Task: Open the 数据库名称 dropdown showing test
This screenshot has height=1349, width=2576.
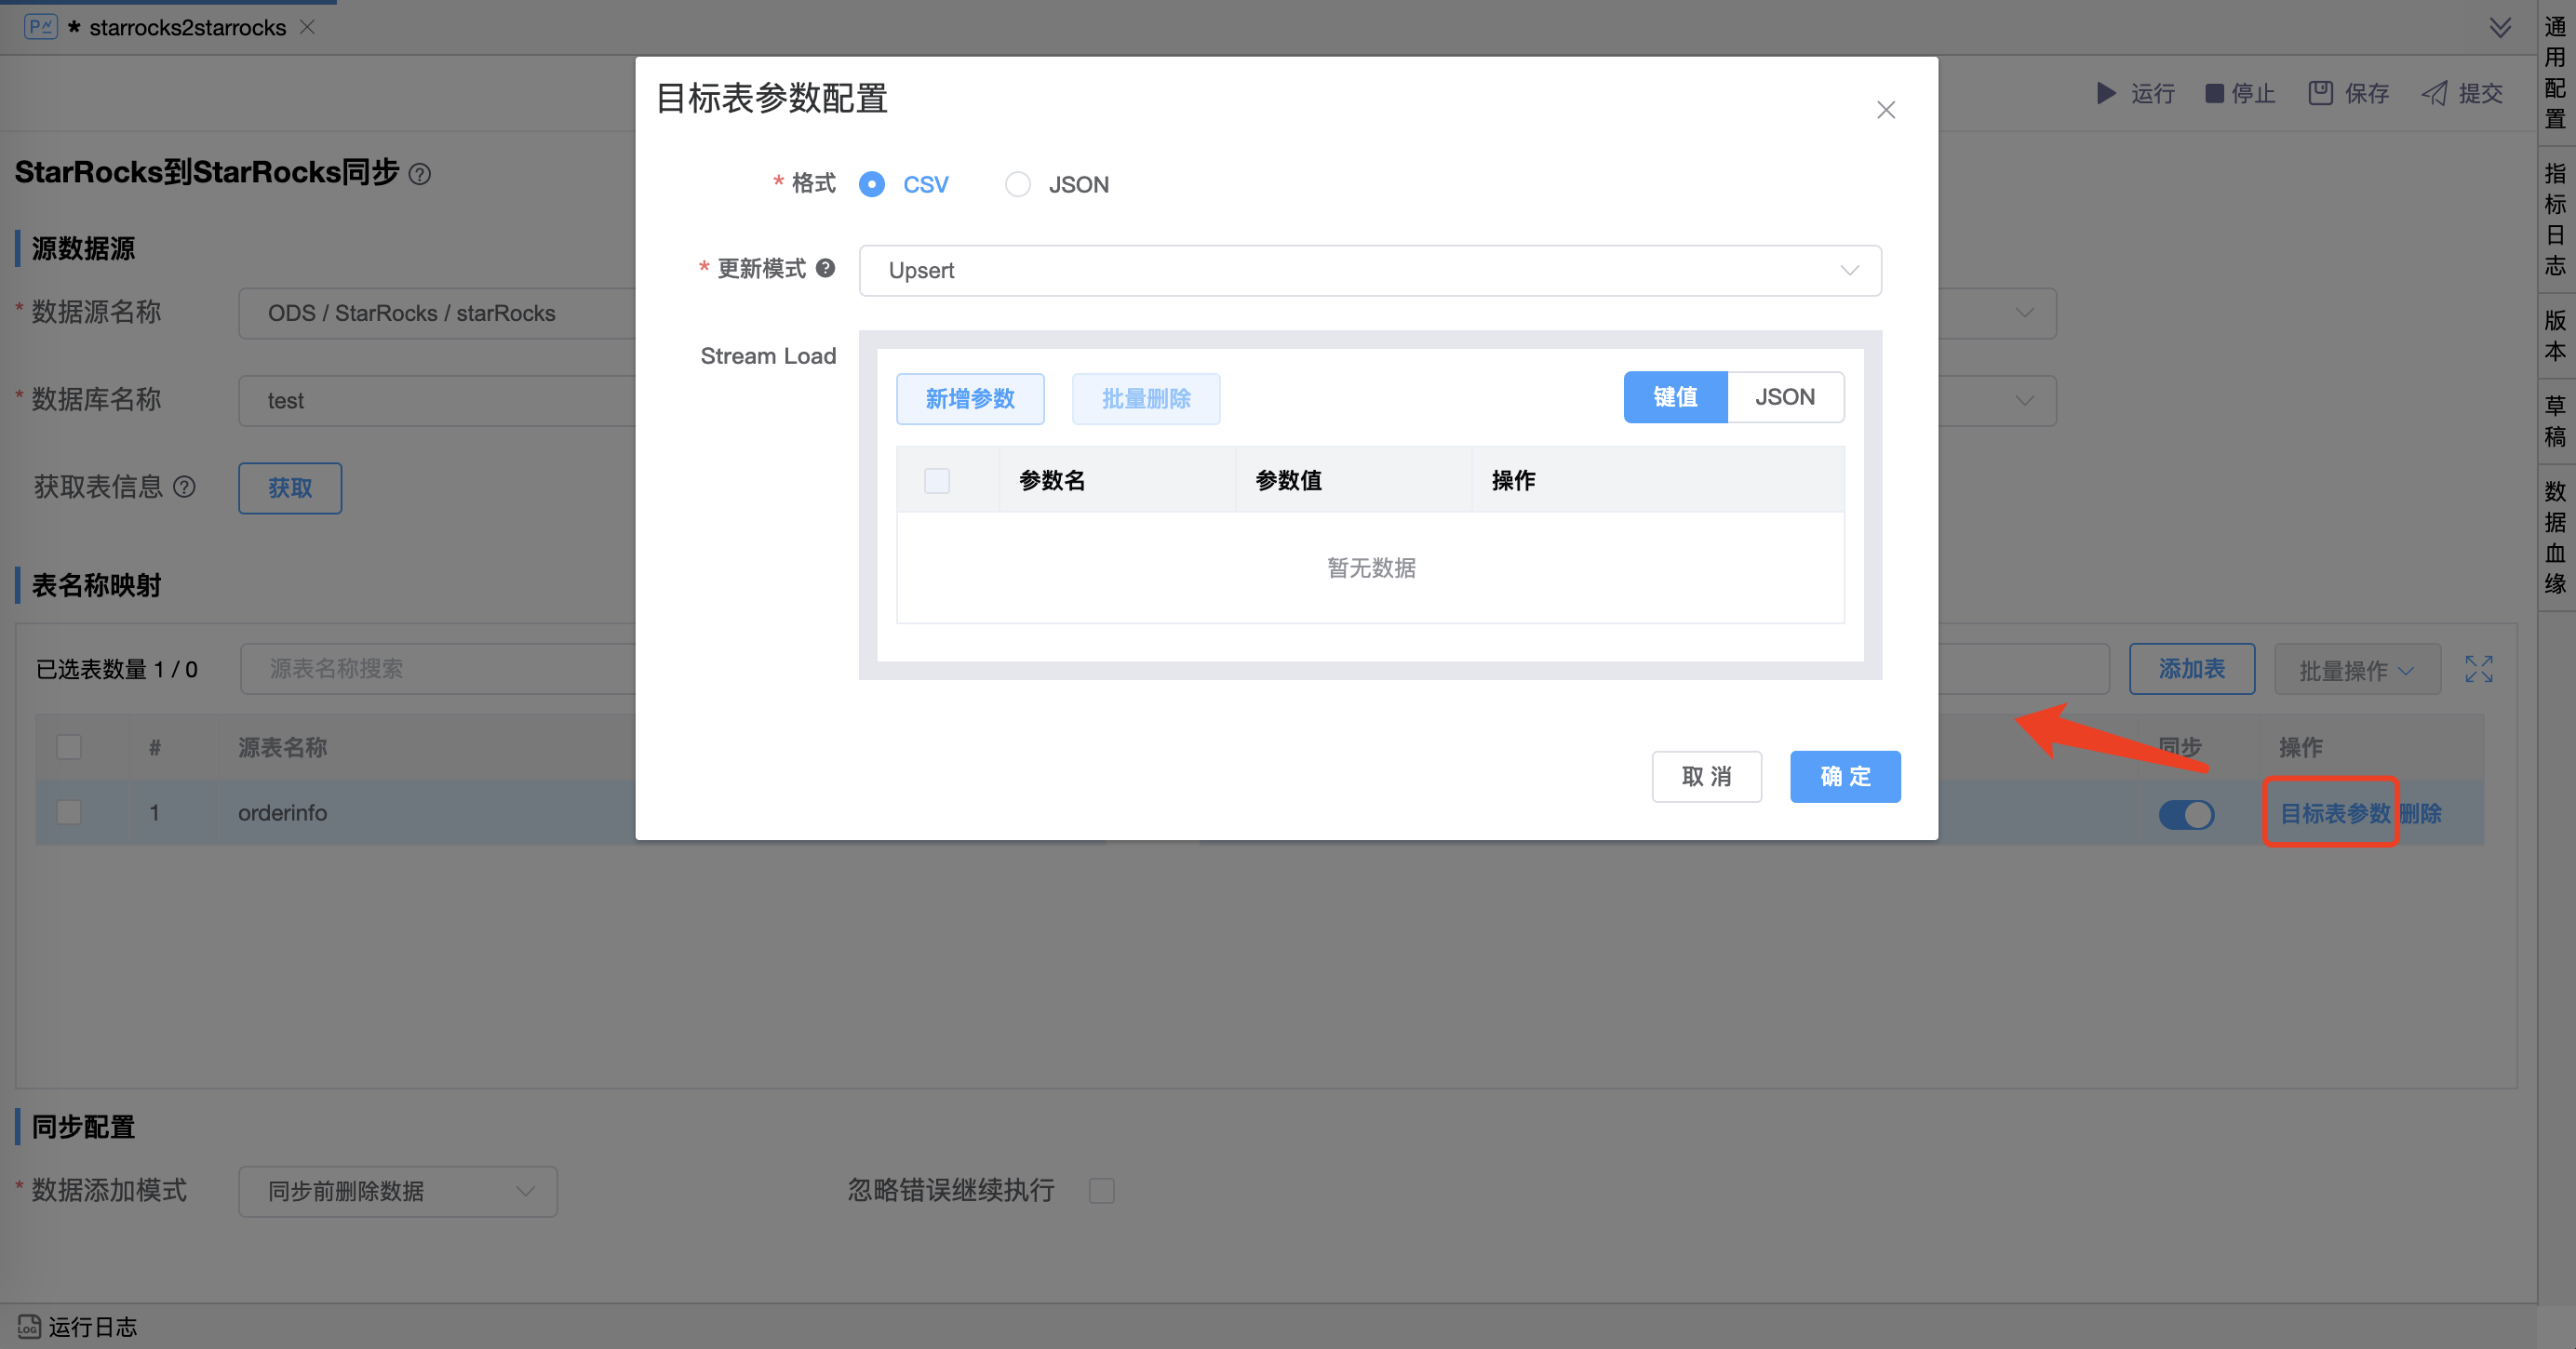Action: tap(437, 401)
